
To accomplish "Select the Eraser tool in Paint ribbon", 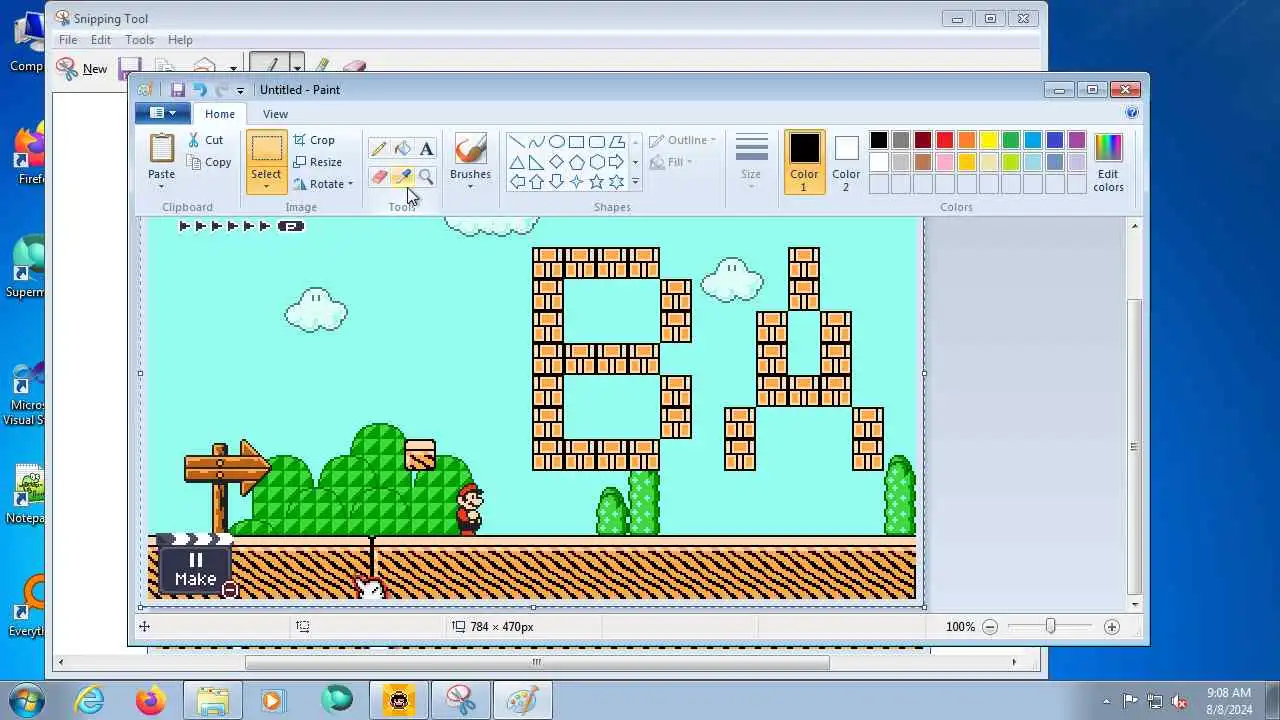I will pyautogui.click(x=378, y=177).
